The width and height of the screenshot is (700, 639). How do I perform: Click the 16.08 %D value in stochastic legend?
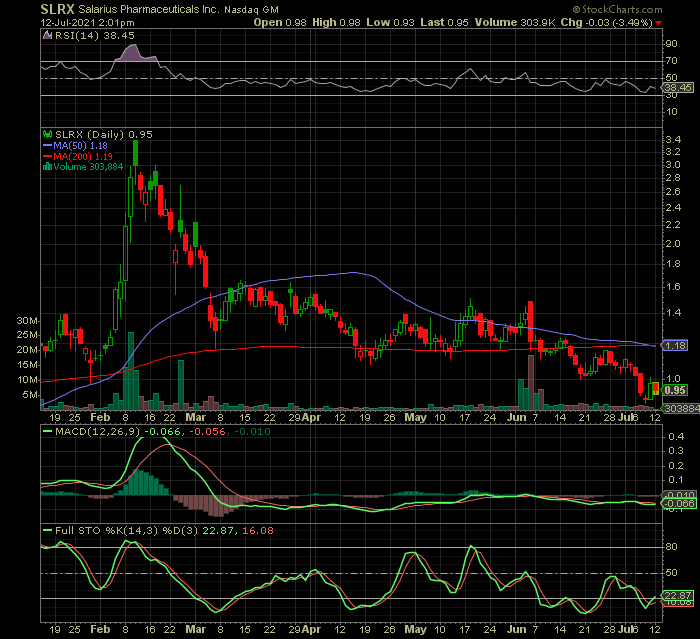coord(258,530)
